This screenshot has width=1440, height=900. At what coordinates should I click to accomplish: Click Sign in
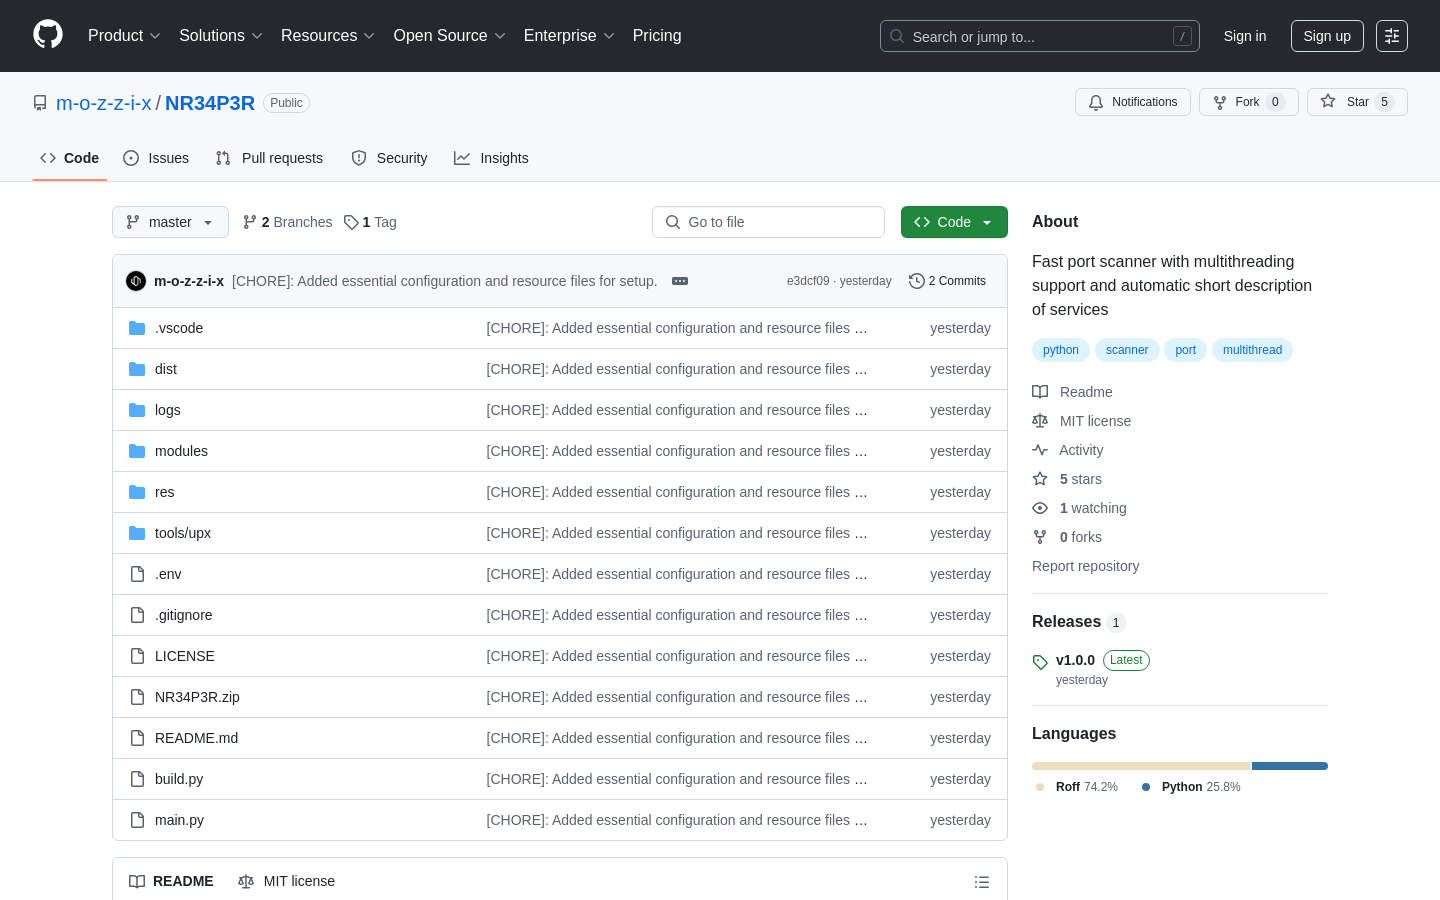[1245, 36]
